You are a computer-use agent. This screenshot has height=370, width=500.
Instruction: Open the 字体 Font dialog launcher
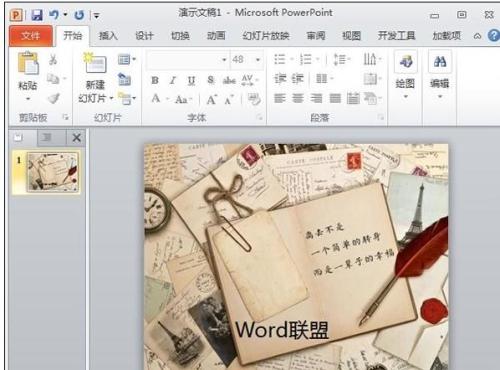pos(259,117)
